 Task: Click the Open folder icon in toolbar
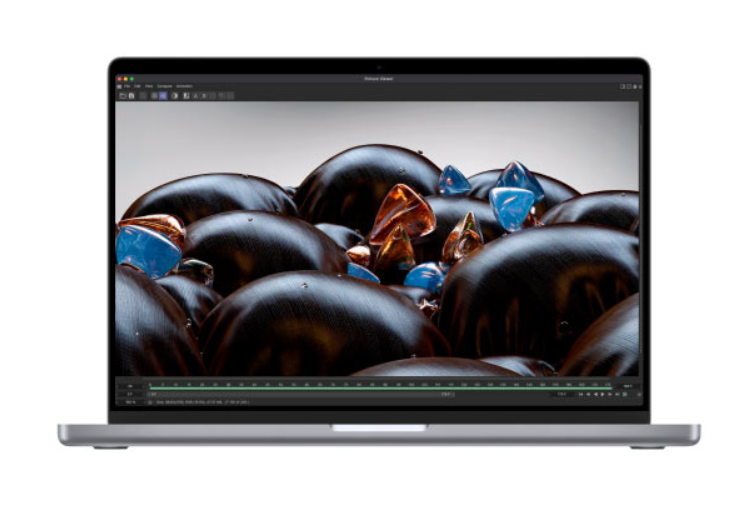tap(122, 95)
